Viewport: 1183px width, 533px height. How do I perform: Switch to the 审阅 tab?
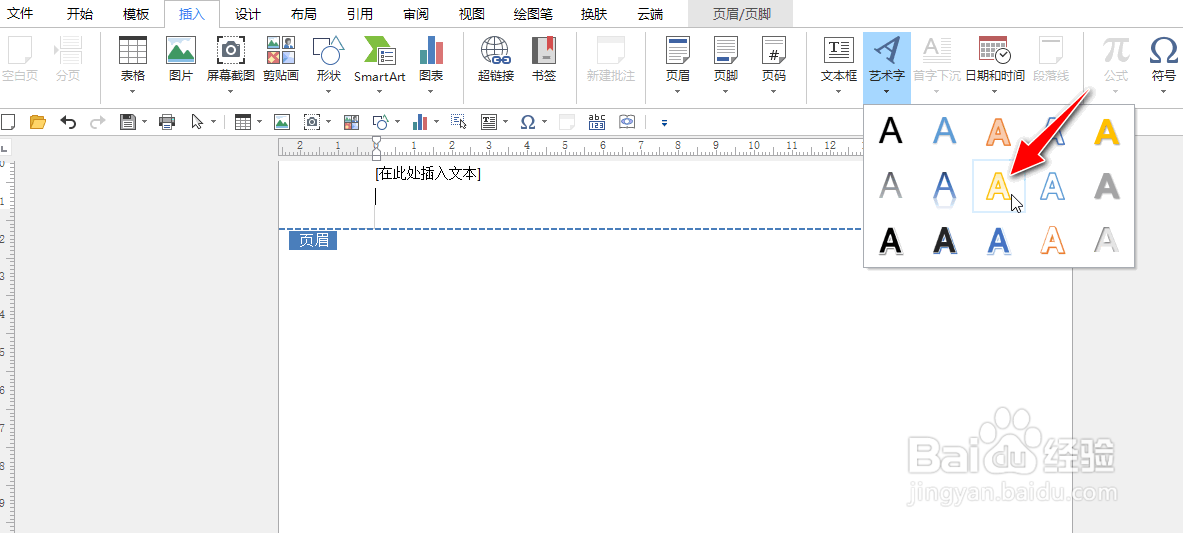pos(416,14)
